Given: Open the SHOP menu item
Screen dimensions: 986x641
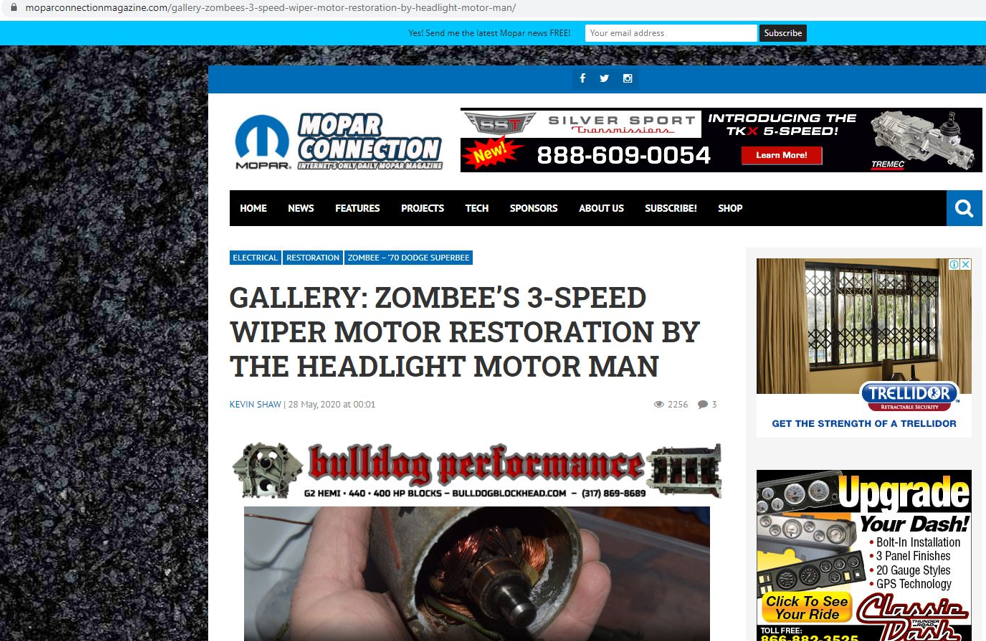Looking at the screenshot, I should (x=730, y=208).
